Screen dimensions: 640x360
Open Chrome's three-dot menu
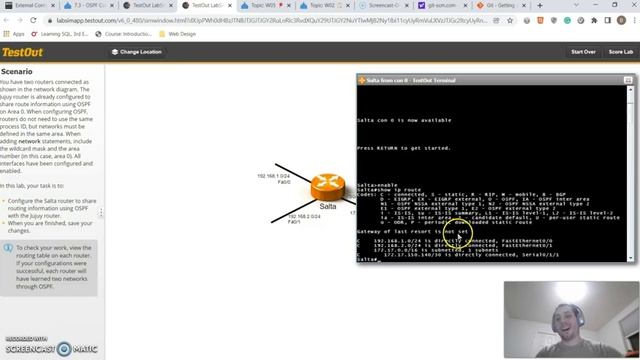tap(635, 20)
